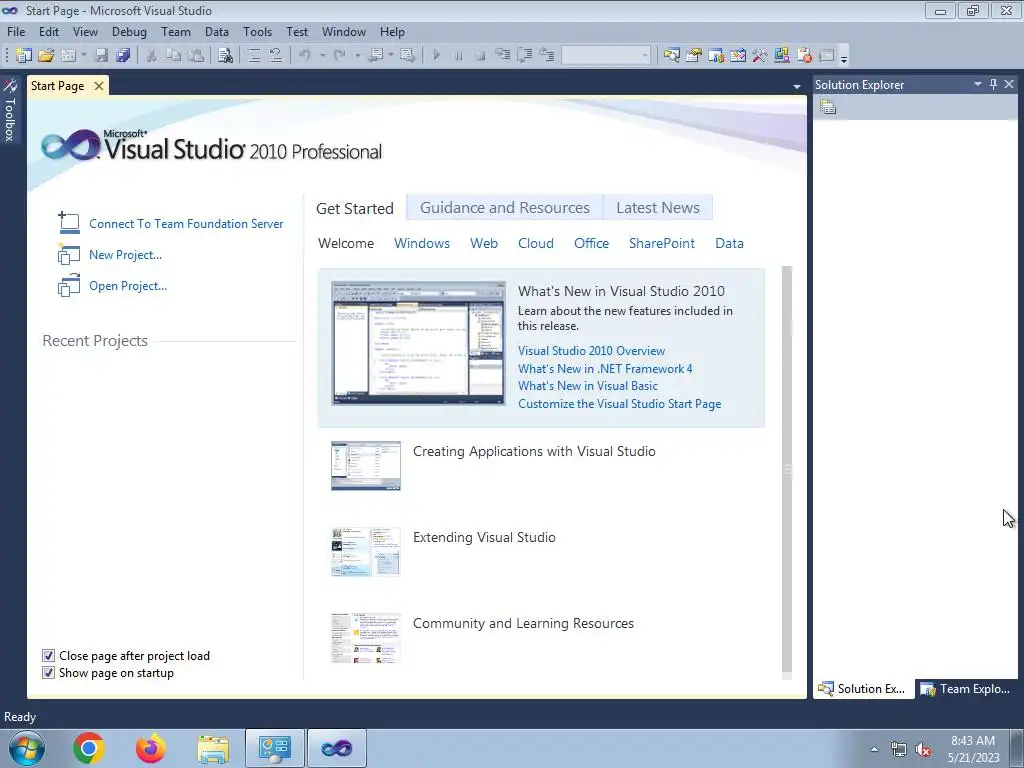Launch Google Chrome from the taskbar

[89, 748]
